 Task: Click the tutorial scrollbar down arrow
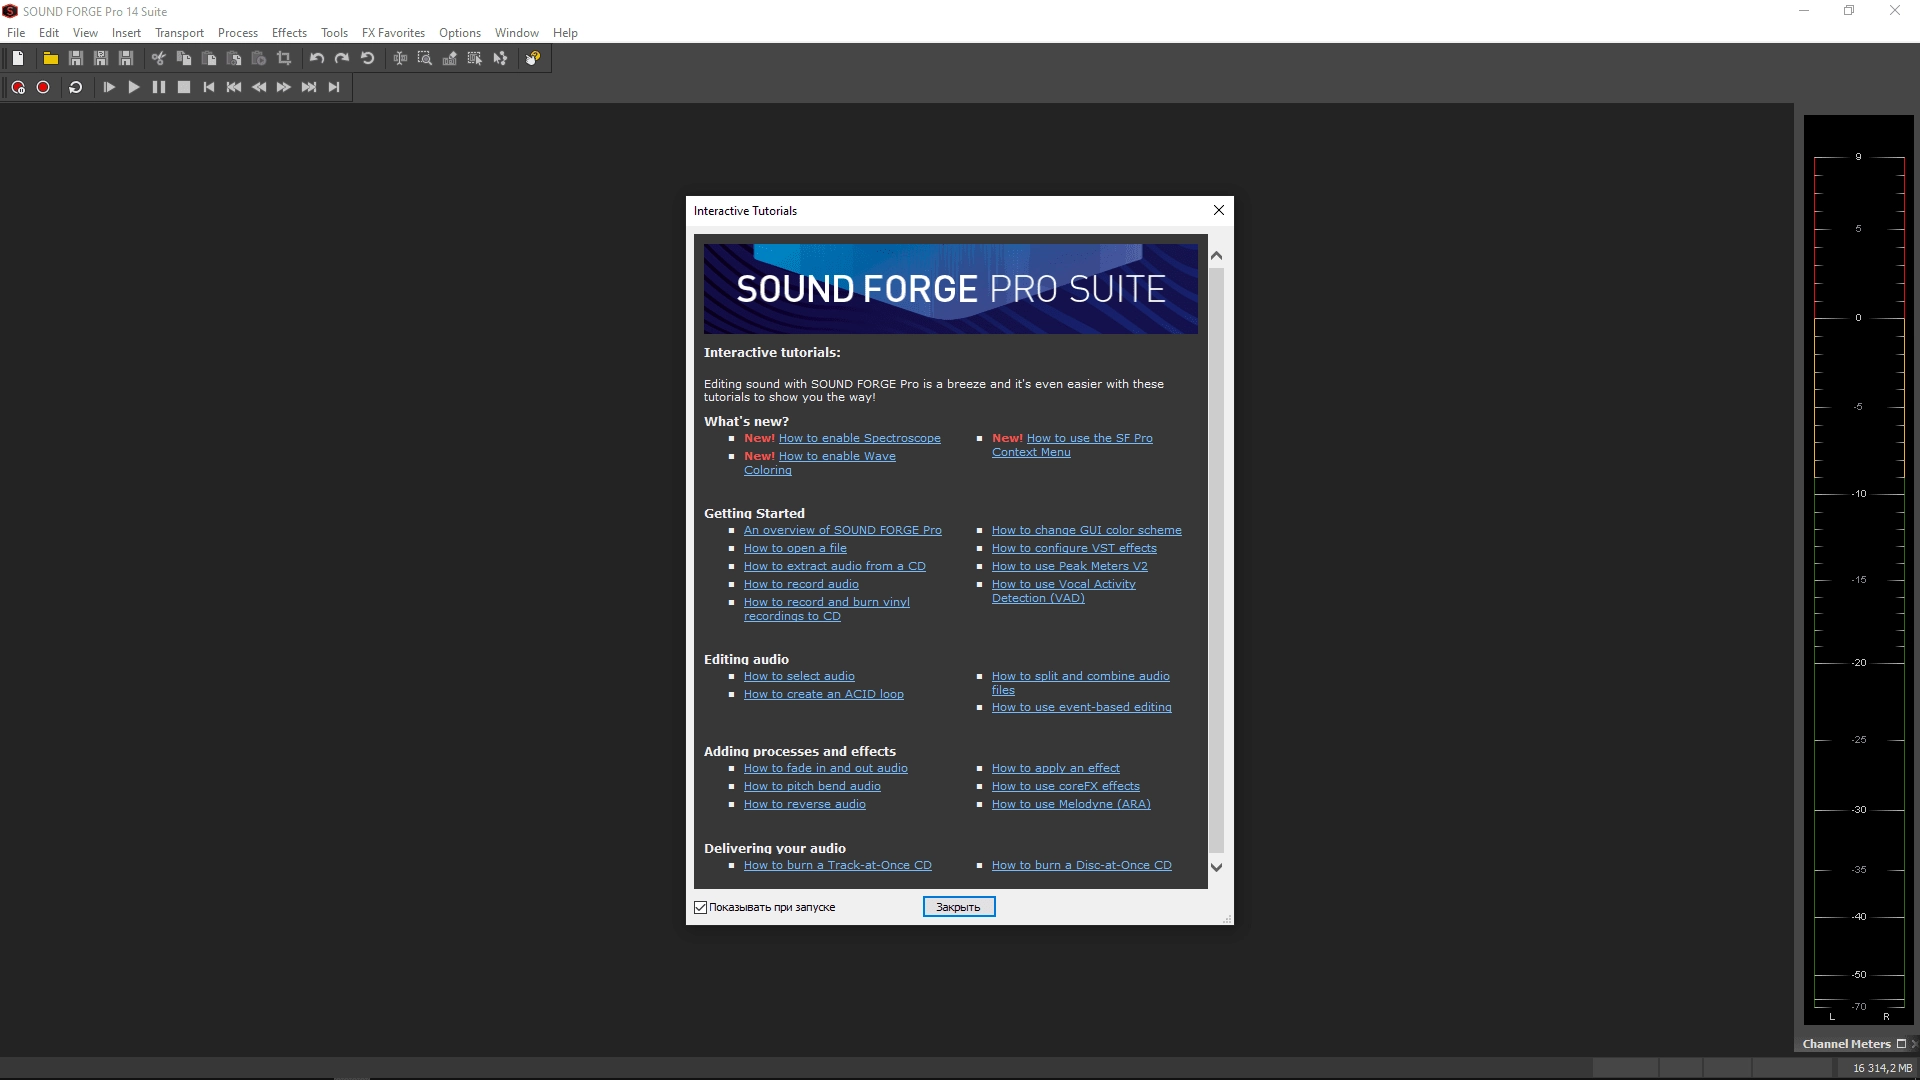pos(1216,867)
